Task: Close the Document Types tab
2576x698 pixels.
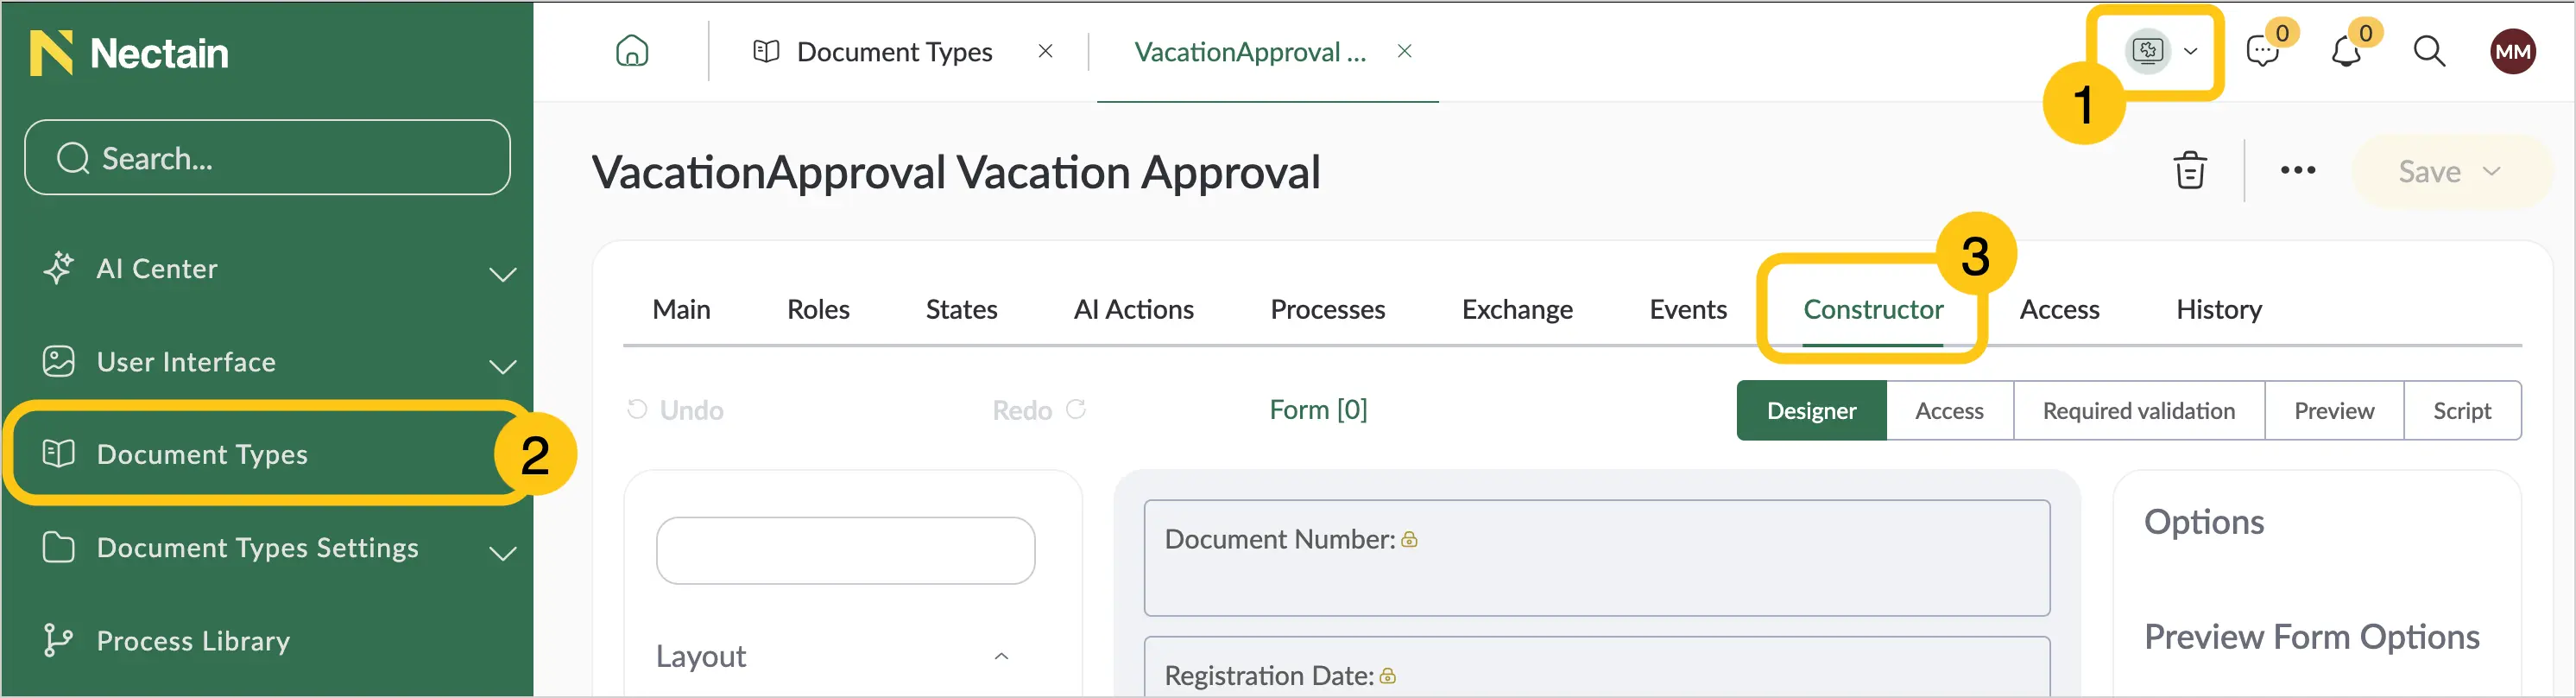Action: (1045, 51)
